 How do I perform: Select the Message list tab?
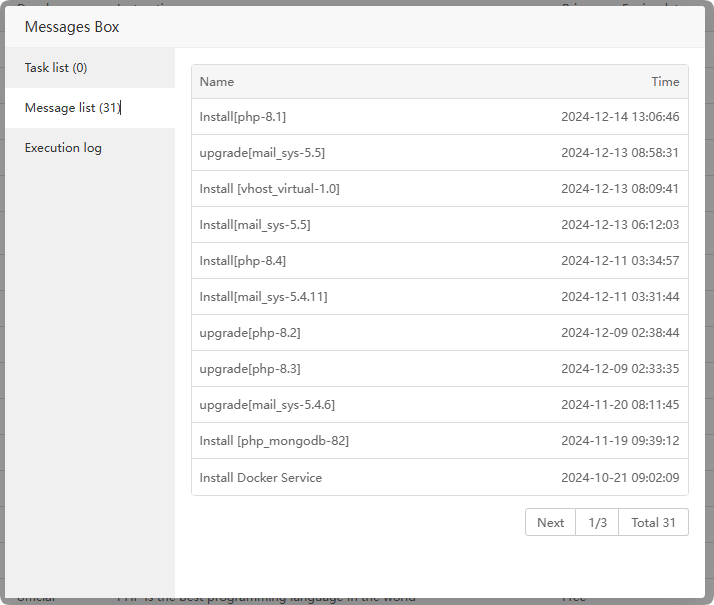73,108
